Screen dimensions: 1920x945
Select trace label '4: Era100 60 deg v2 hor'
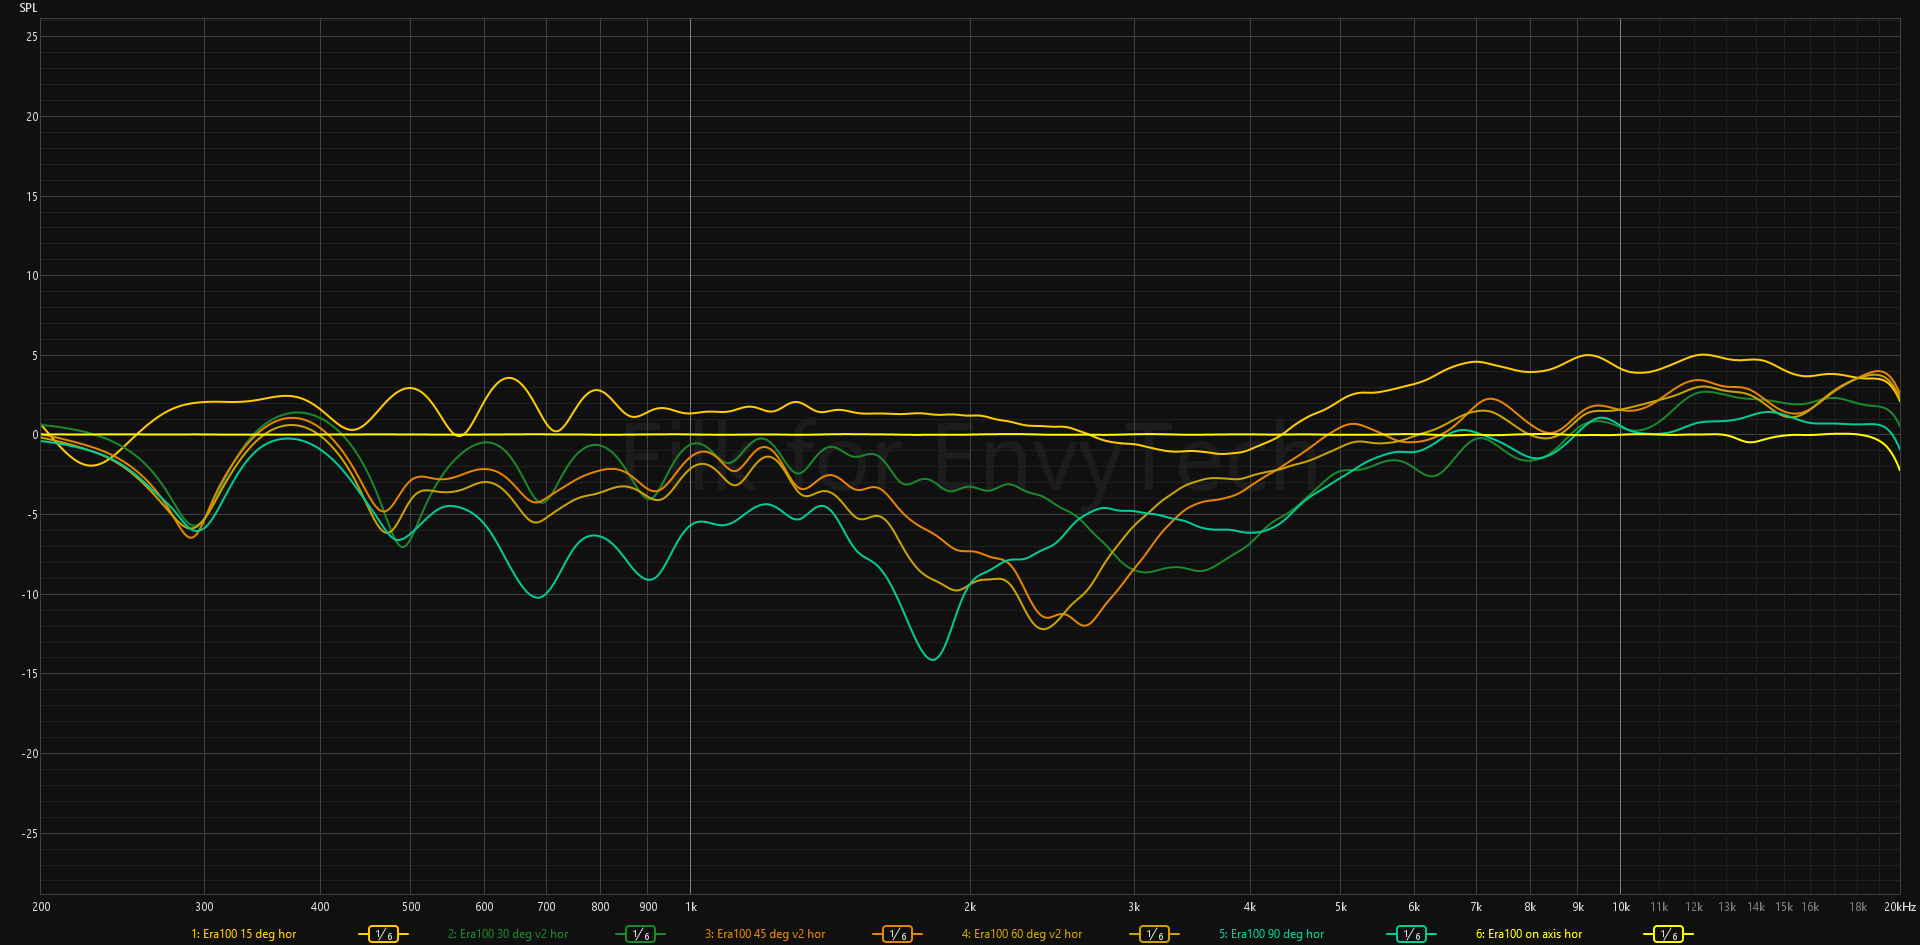pyautogui.click(x=1022, y=934)
